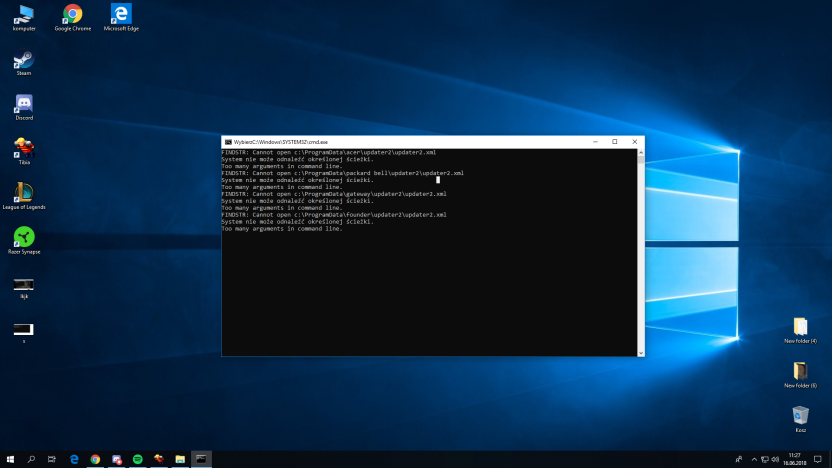Select the desktop file below lkjk
This screenshot has width=832, height=468.
(x=24, y=333)
